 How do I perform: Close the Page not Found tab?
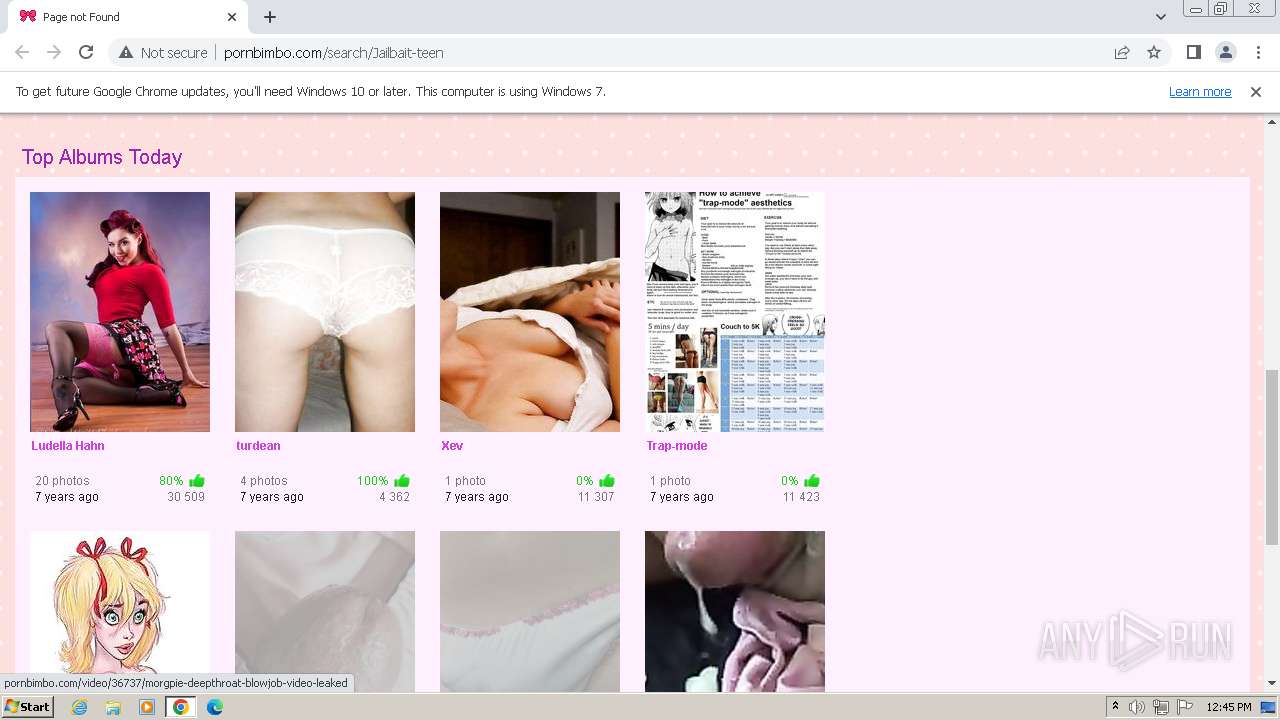(232, 17)
